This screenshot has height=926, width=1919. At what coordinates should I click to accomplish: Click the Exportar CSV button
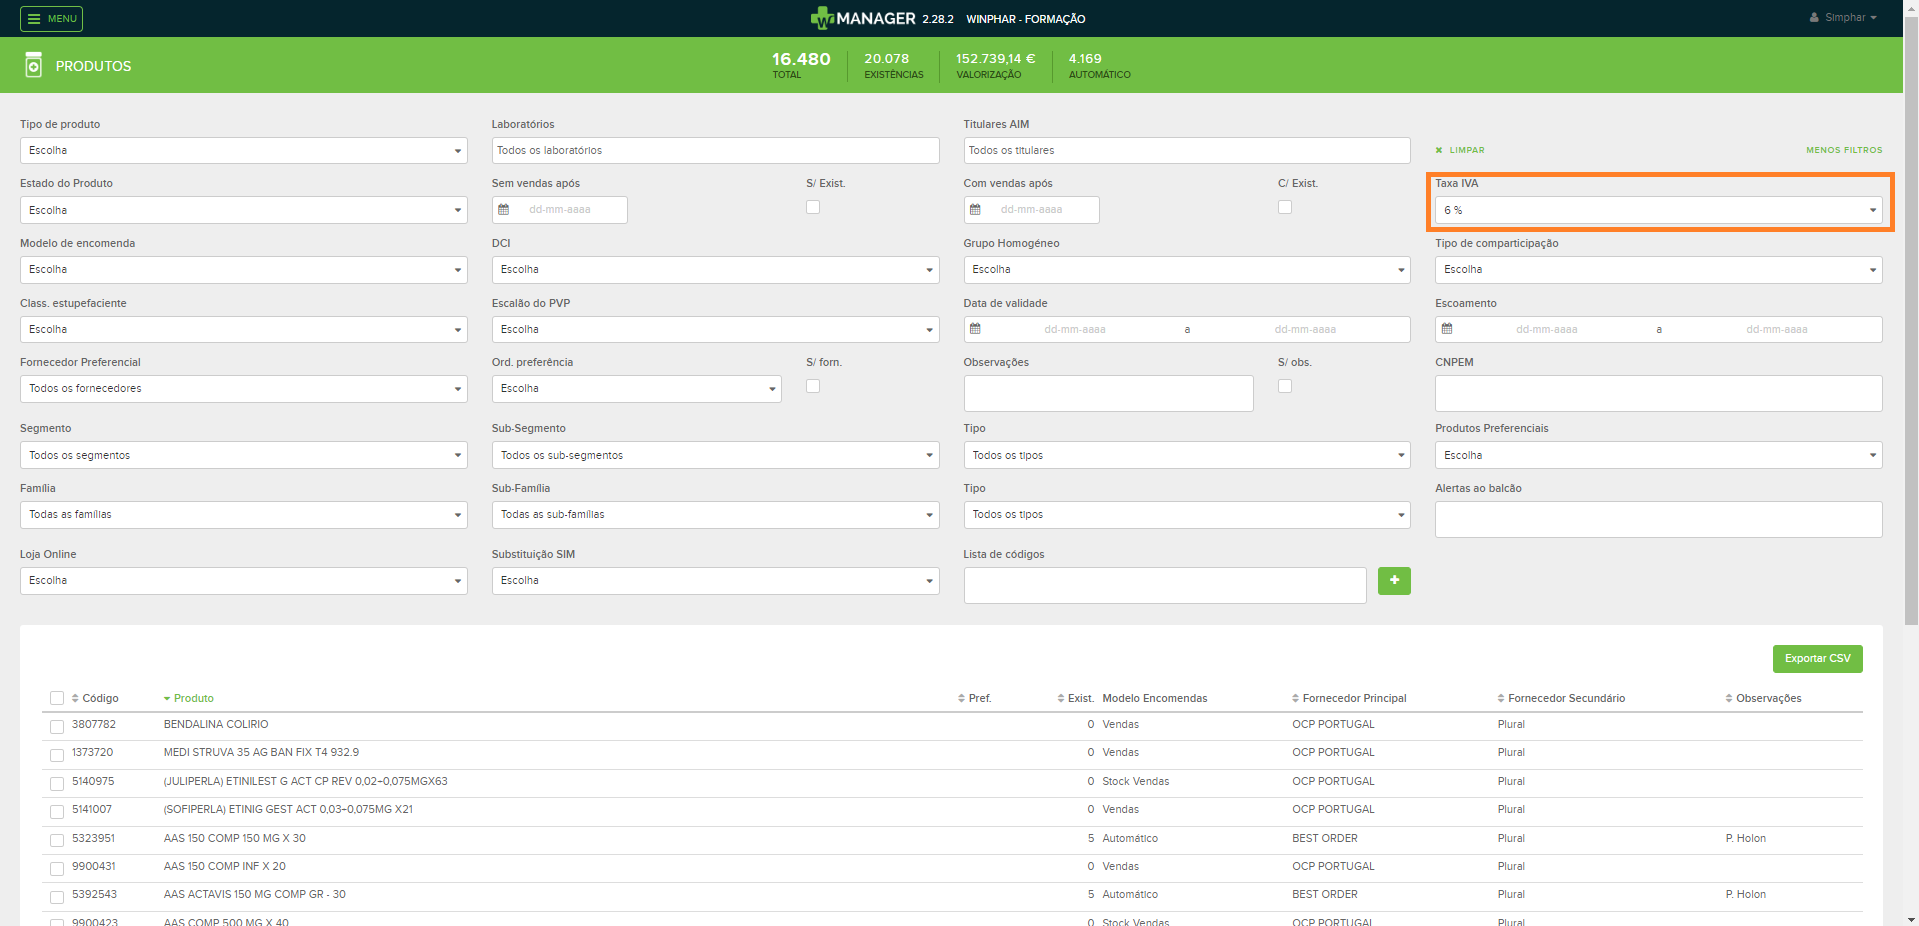(1817, 659)
